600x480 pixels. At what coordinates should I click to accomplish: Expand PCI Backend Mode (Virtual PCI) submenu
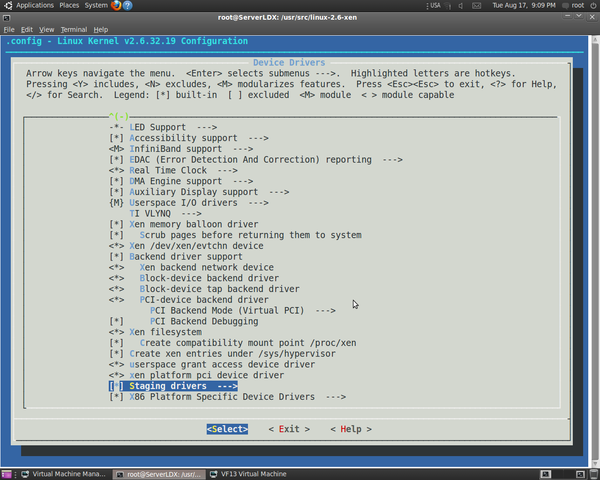(x=243, y=310)
